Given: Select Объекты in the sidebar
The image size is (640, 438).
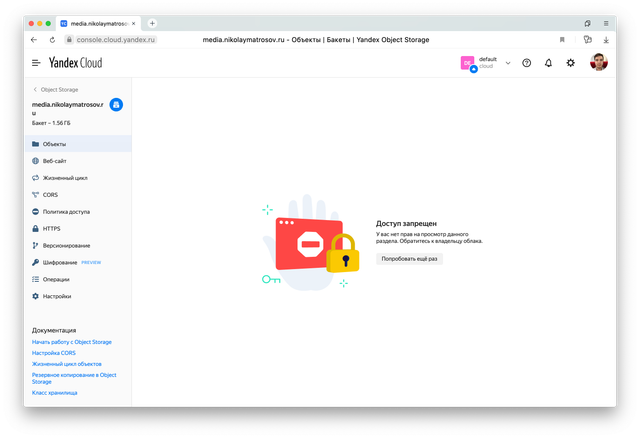Looking at the screenshot, I should click(54, 144).
